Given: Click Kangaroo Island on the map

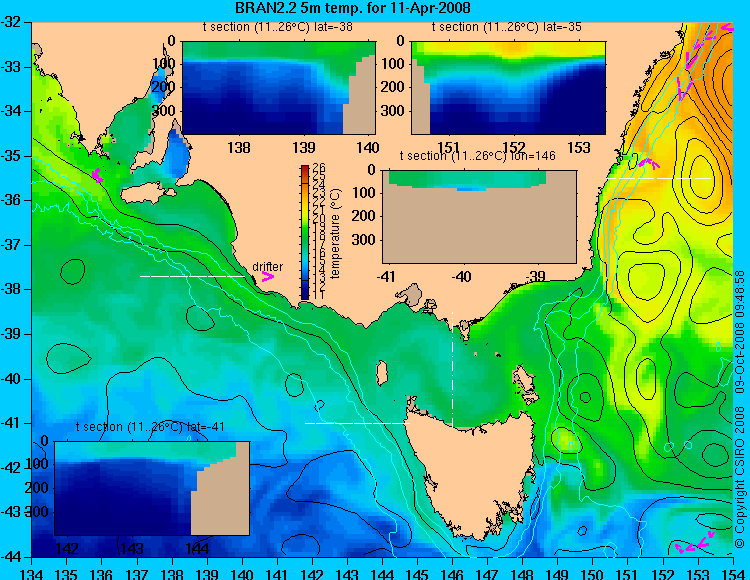Looking at the screenshot, I should point(148,193).
